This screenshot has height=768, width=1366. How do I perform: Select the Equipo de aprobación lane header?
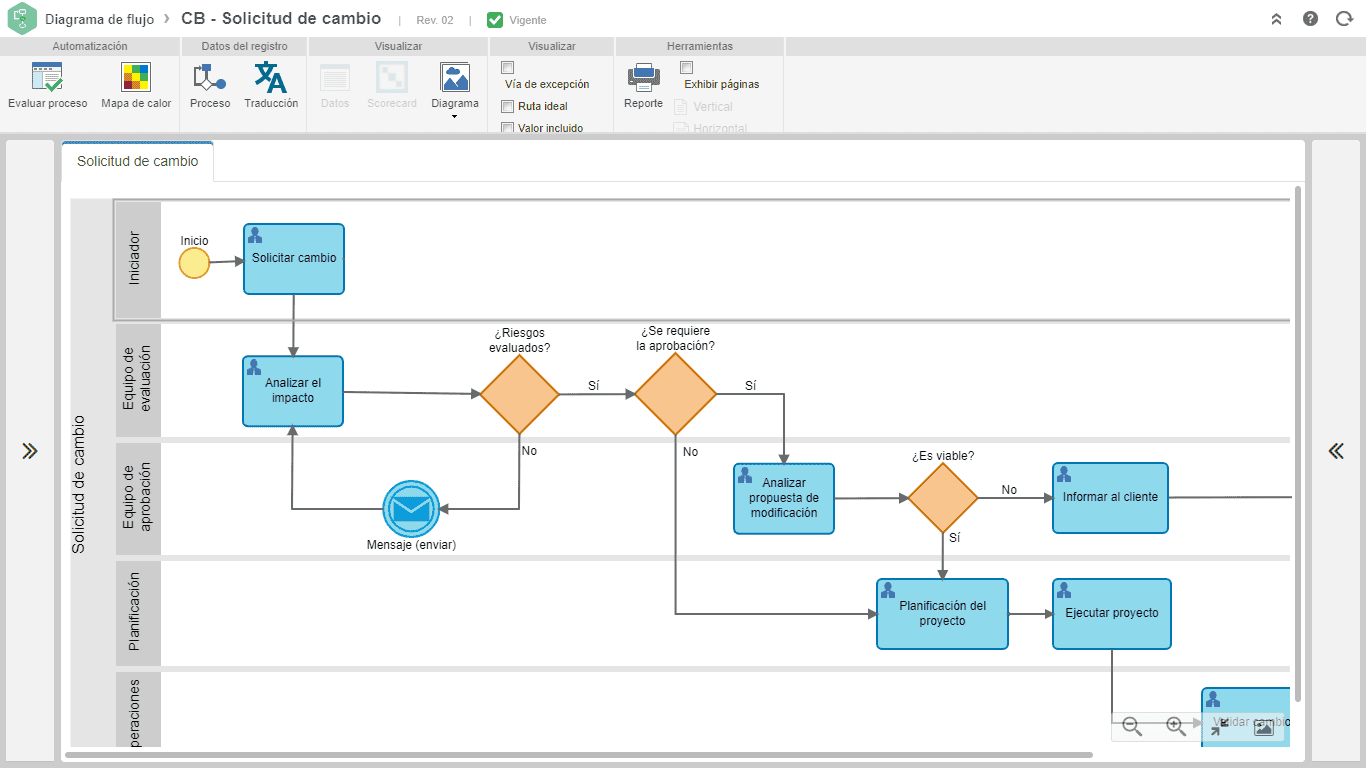tap(137, 497)
